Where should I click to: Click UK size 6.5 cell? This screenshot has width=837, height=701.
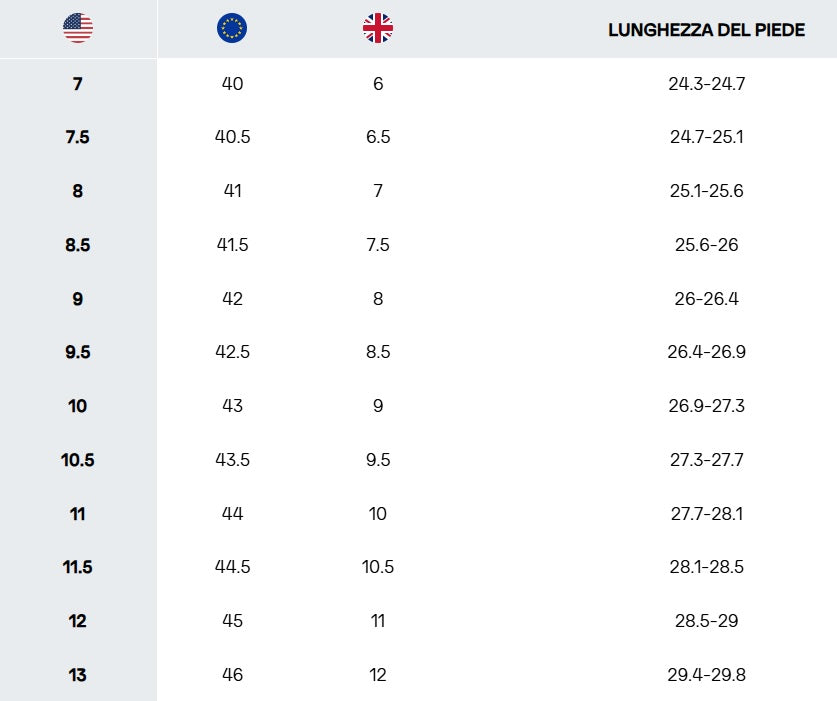(x=378, y=137)
